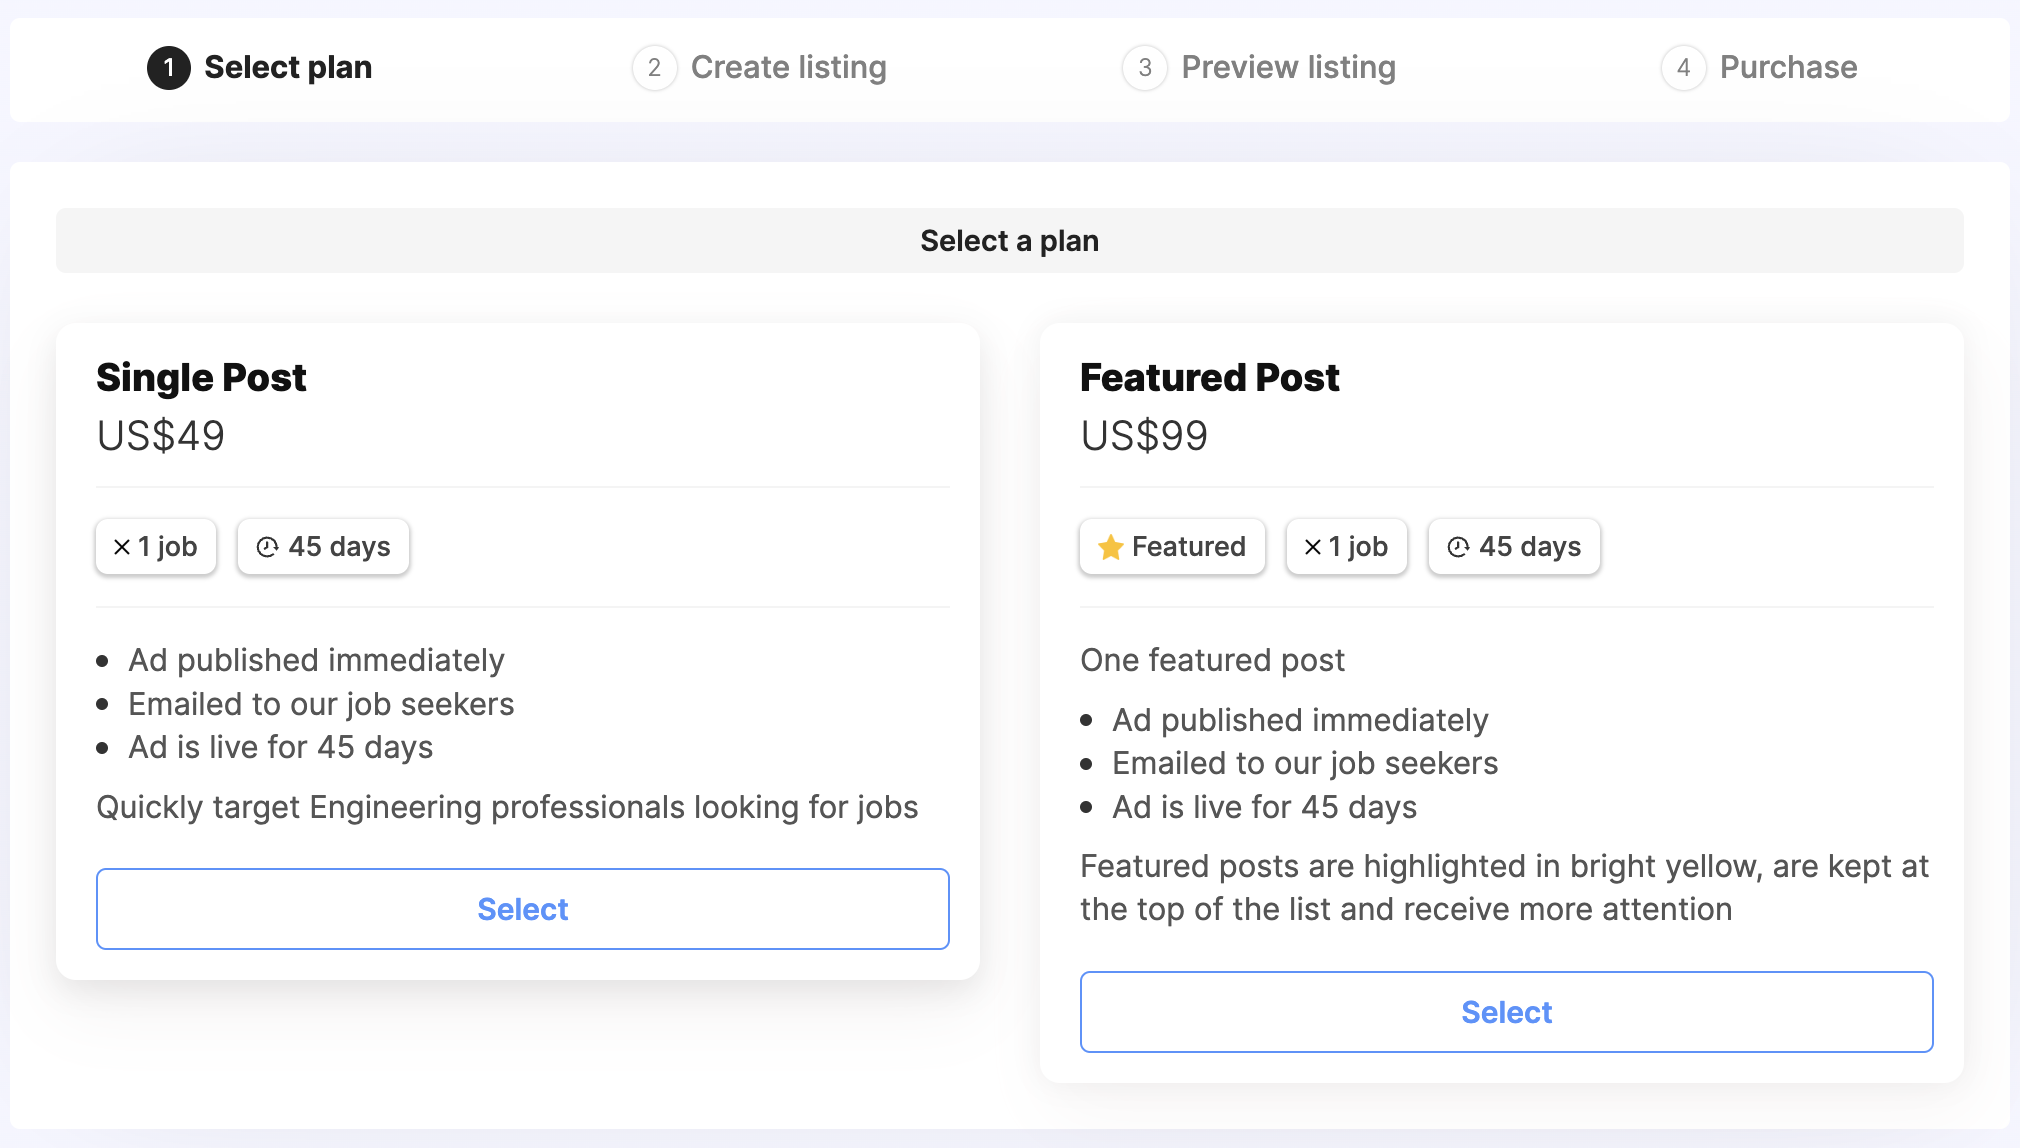Click Ad is live for 45 days in Single Post
The width and height of the screenshot is (2020, 1148).
281,747
